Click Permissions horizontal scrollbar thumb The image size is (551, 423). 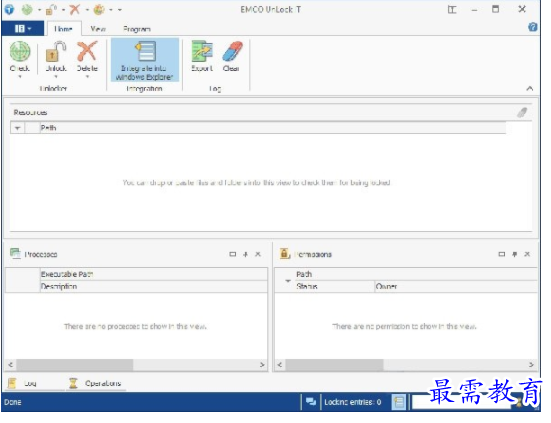click(x=334, y=365)
